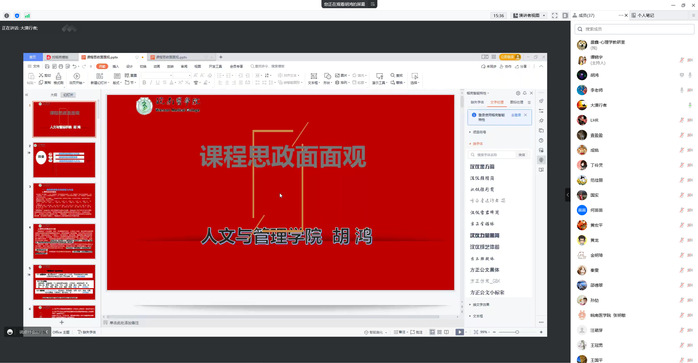Click the Bold icon in the ribbon
The width and height of the screenshot is (698, 363).
(x=144, y=82)
